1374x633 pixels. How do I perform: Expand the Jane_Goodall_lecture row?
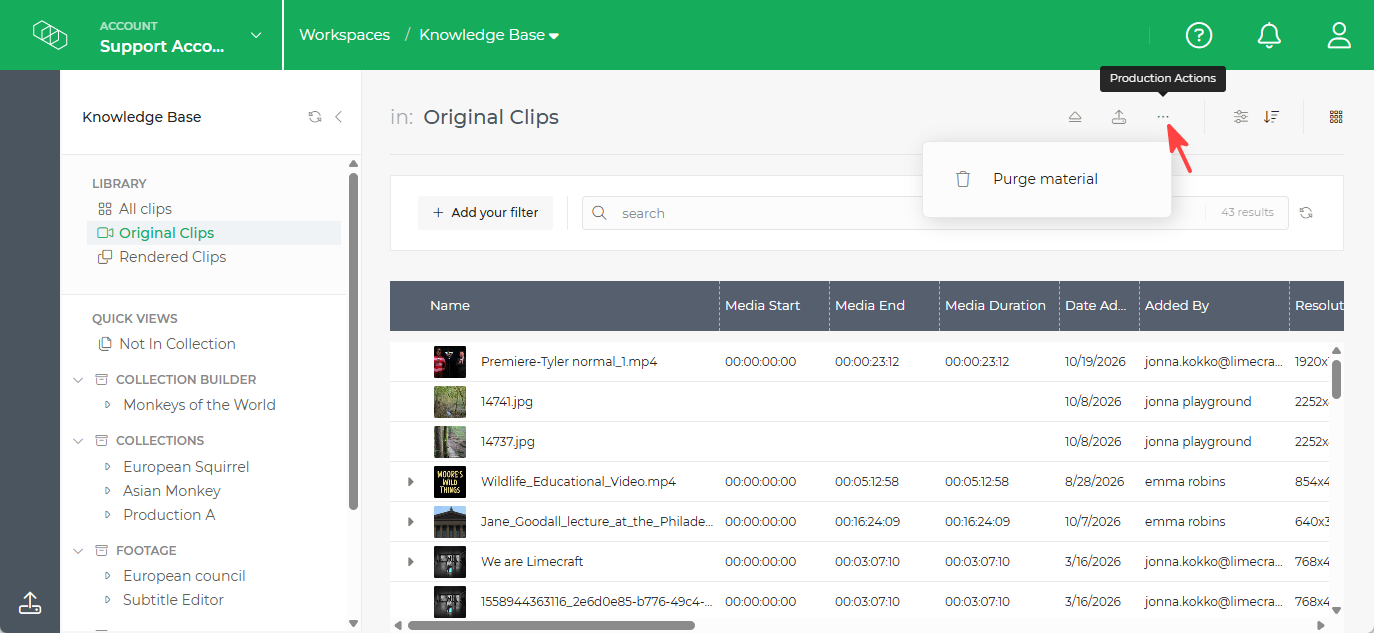tap(411, 522)
